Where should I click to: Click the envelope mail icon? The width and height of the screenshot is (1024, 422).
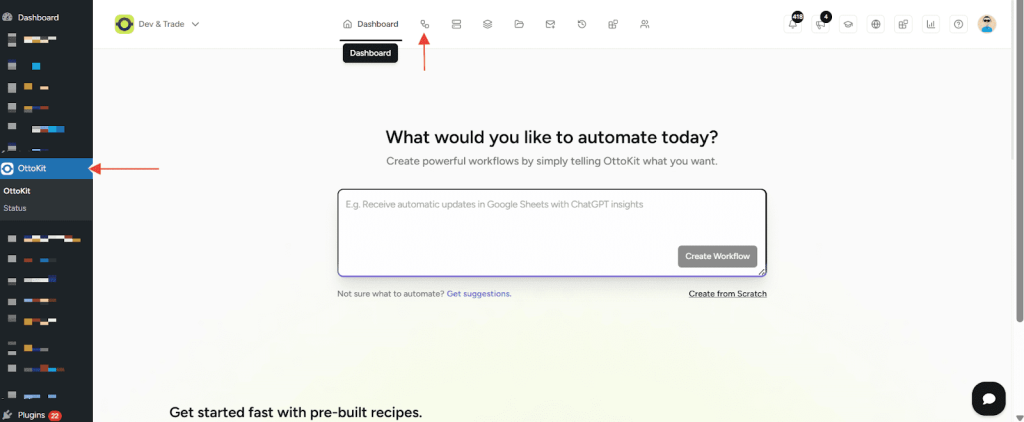[550, 24]
